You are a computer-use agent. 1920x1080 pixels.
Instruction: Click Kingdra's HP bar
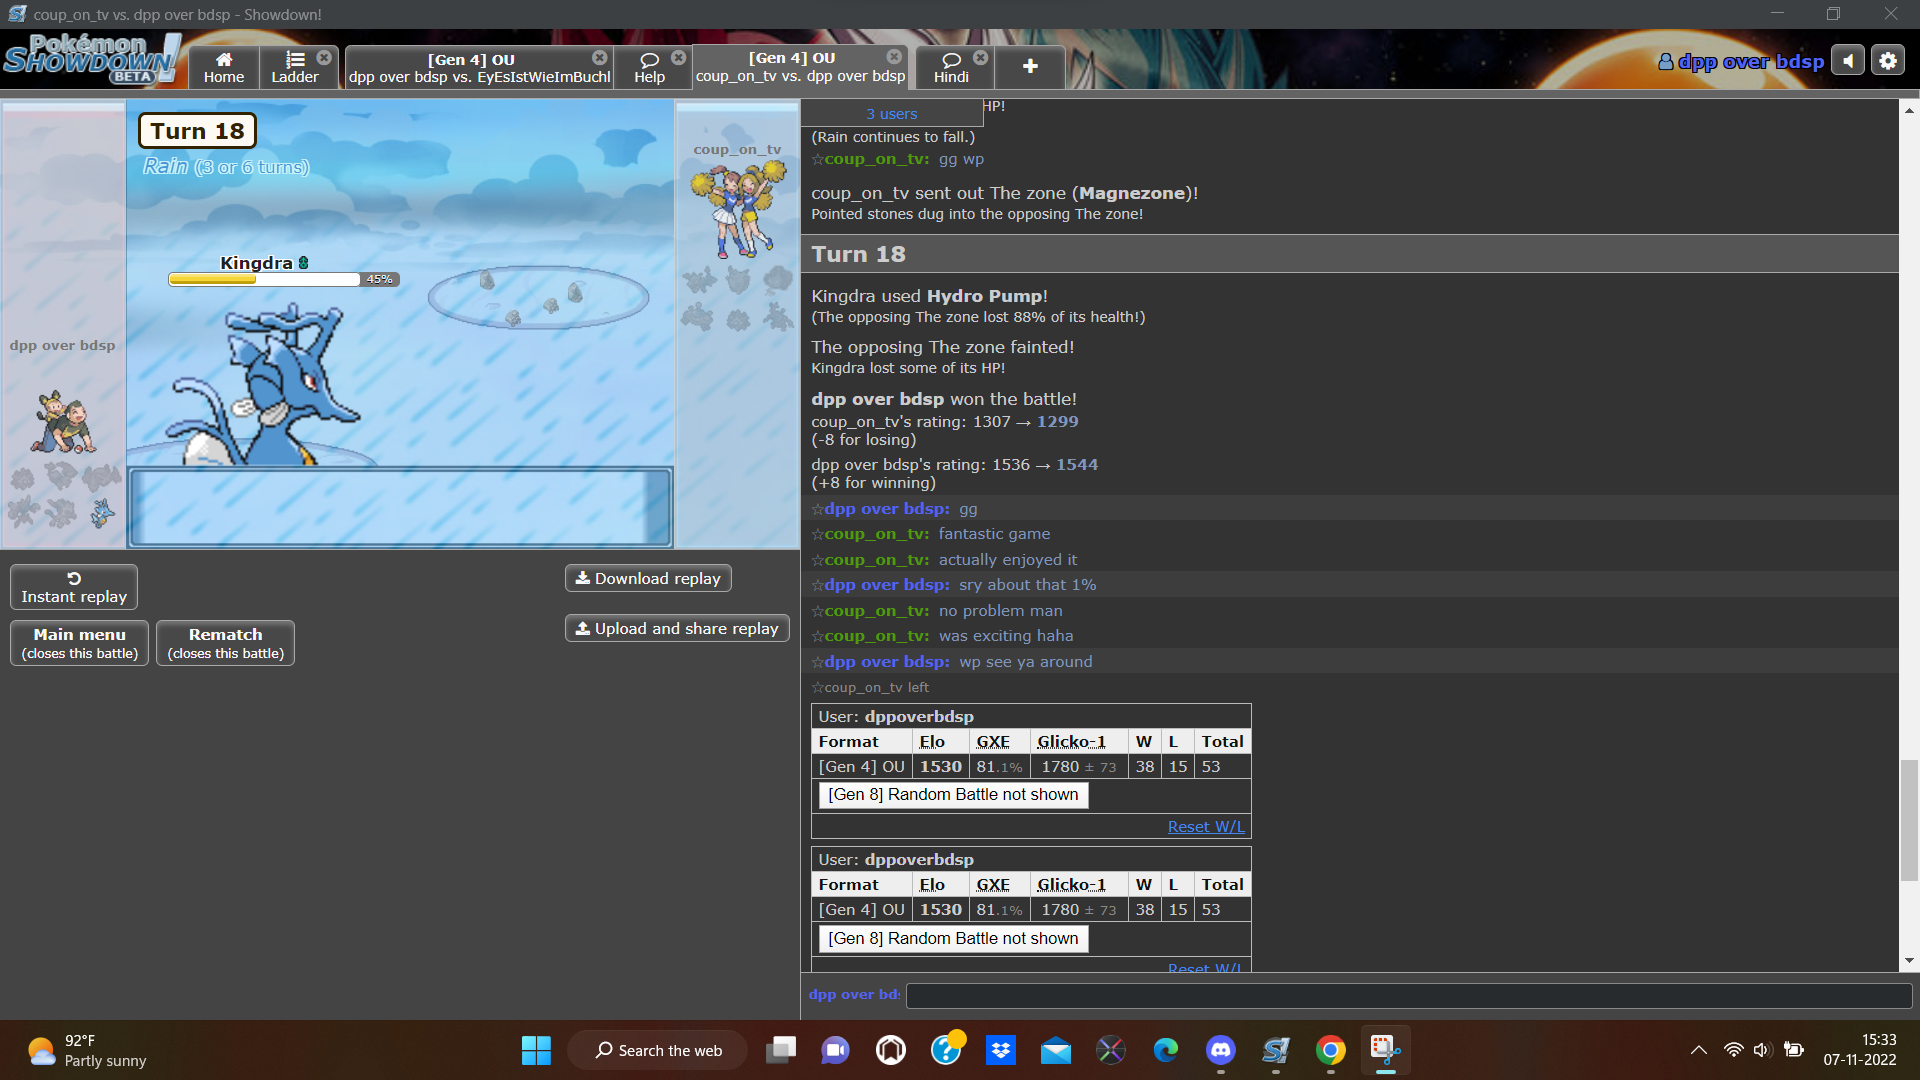coord(284,279)
